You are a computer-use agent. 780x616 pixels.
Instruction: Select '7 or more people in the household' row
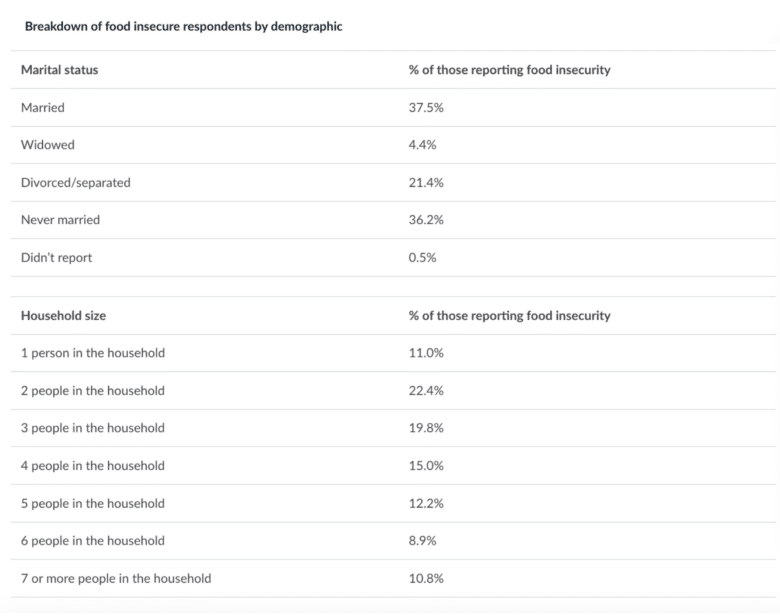[116, 578]
